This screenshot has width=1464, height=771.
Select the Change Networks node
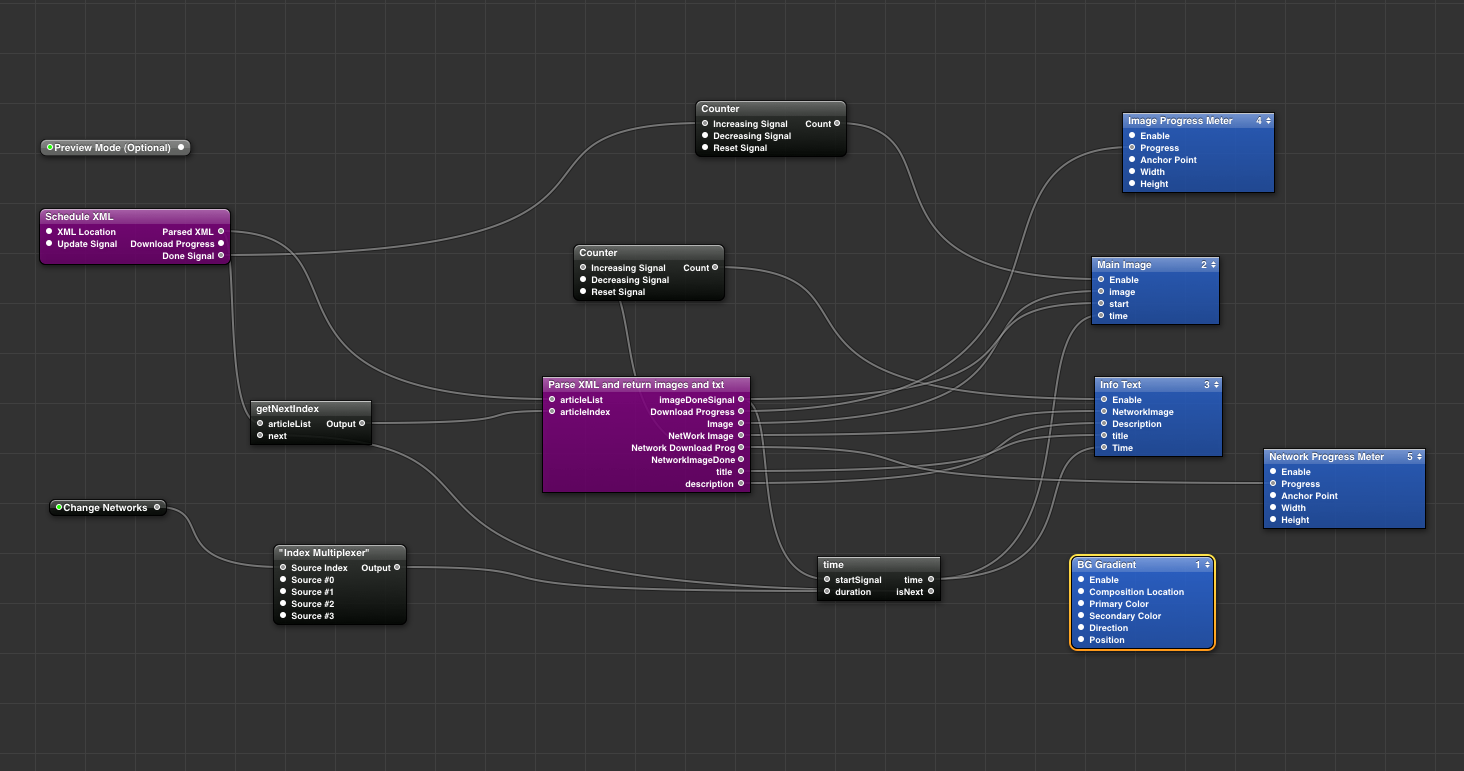coord(105,508)
